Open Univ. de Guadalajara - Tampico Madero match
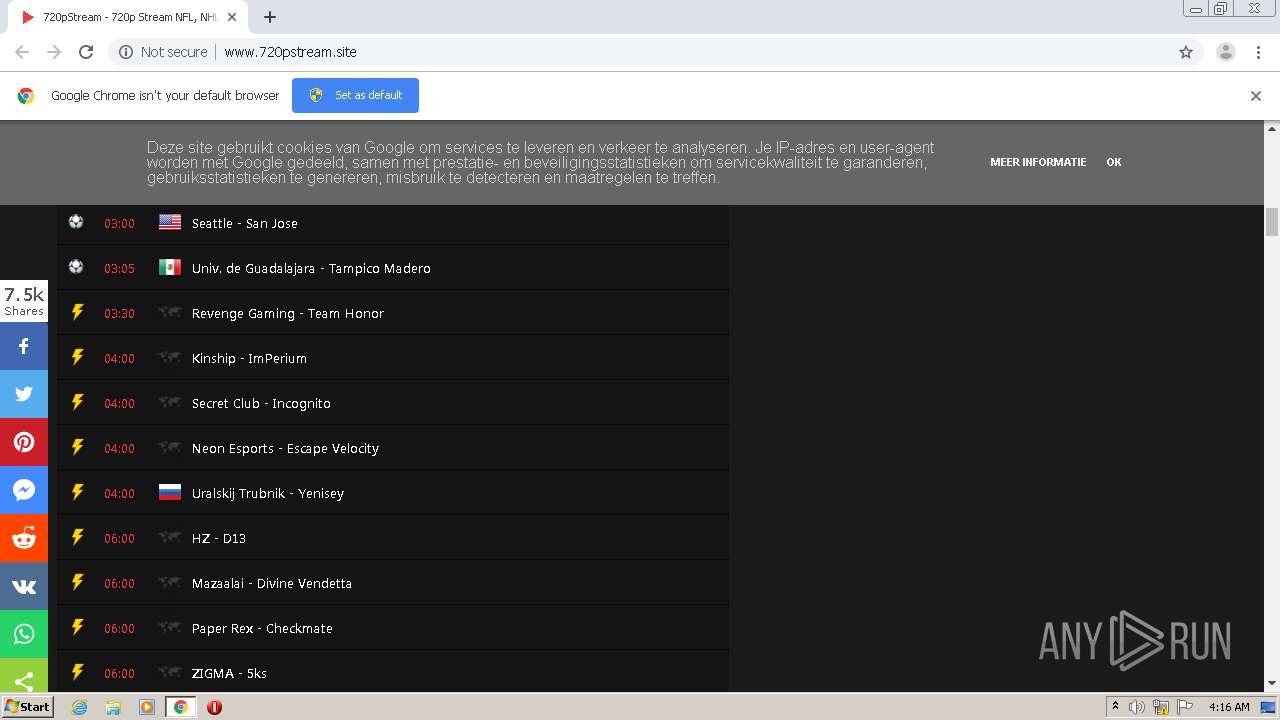This screenshot has width=1280, height=720. coord(311,268)
